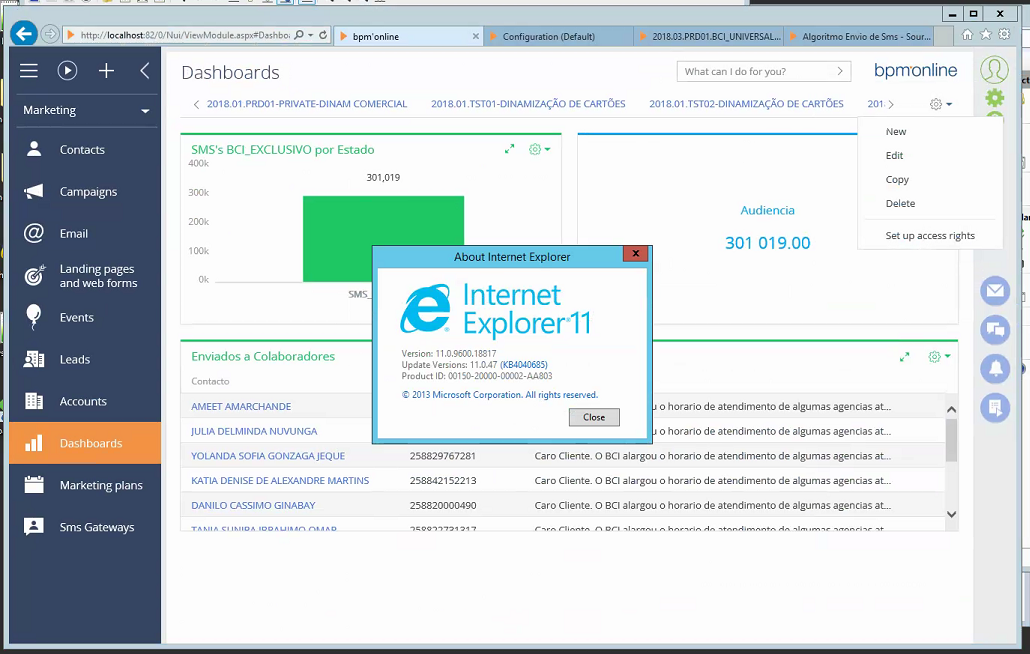Close the bpm'online browser tab

pos(476,36)
